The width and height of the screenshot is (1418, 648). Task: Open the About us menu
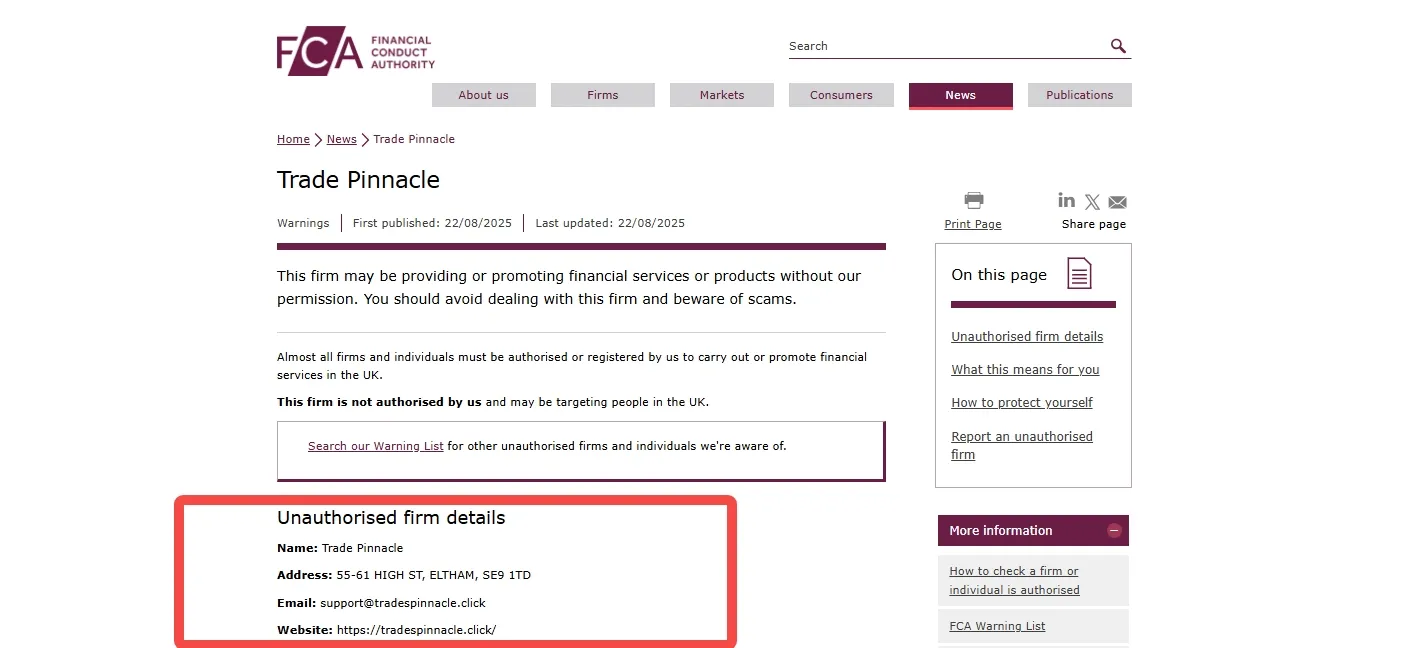(484, 95)
